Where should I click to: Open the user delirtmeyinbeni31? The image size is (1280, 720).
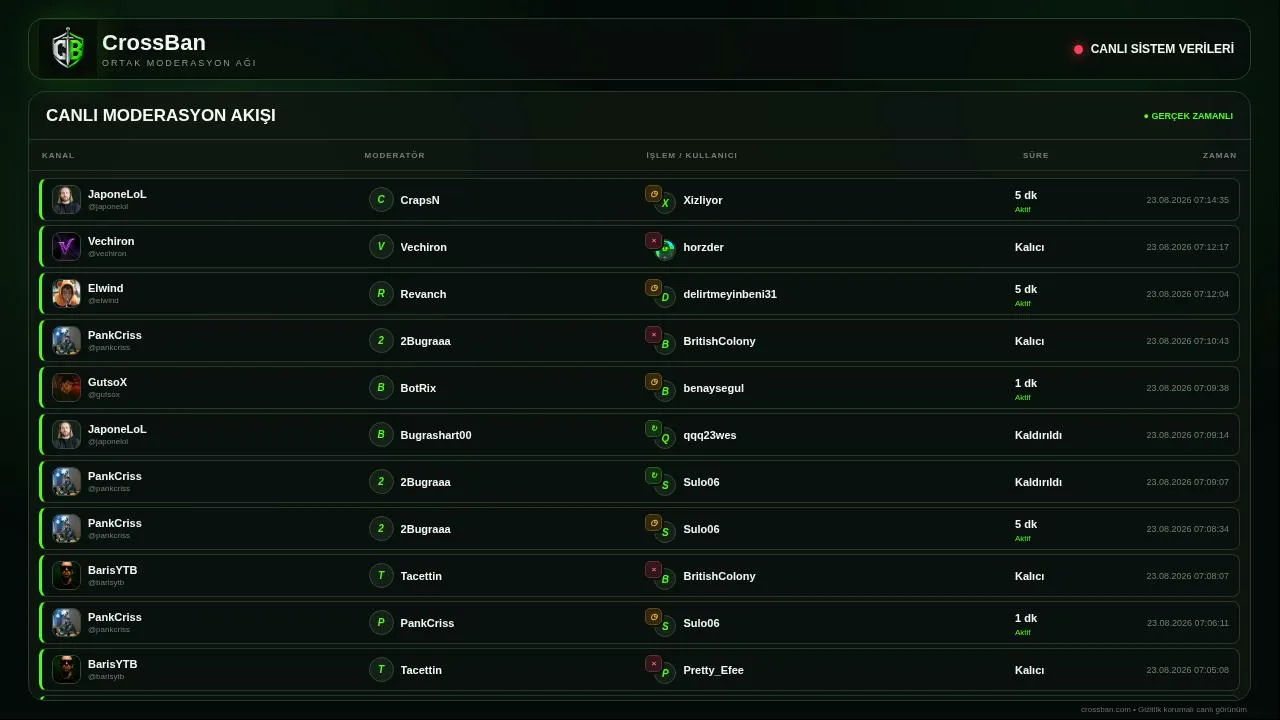pyautogui.click(x=730, y=294)
